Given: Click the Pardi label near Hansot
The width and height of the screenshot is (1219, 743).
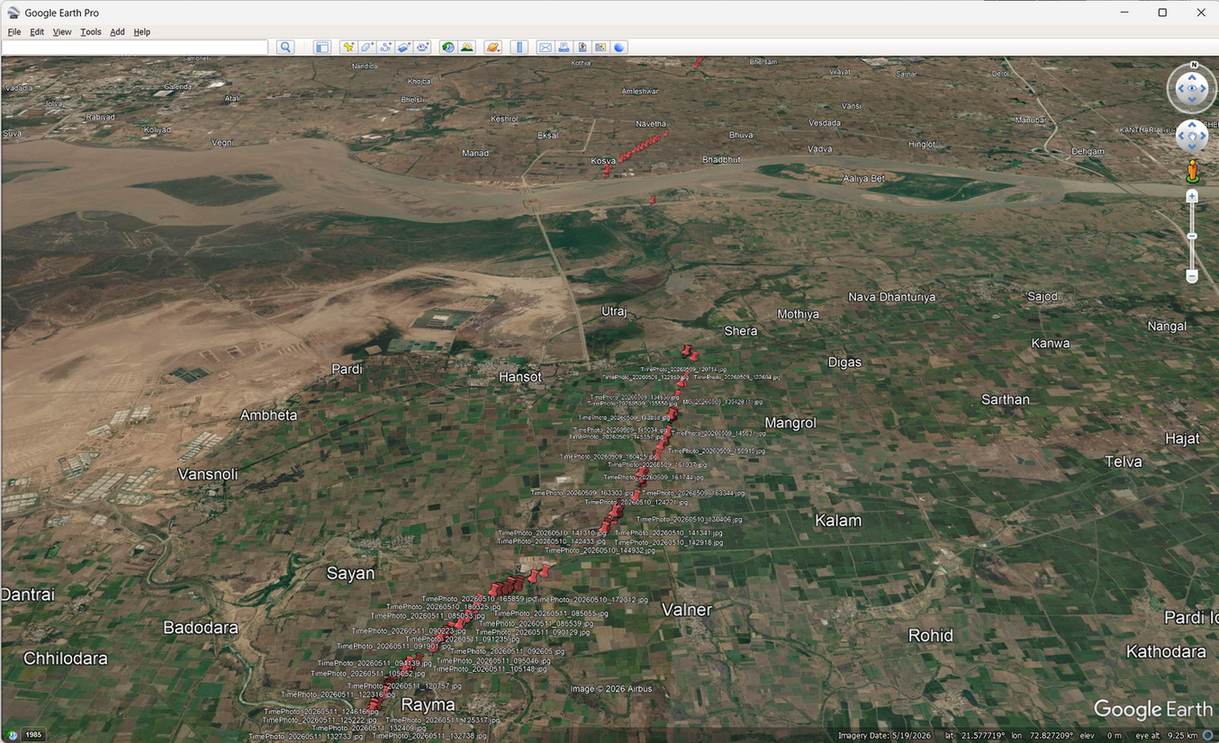Looking at the screenshot, I should 347,369.
